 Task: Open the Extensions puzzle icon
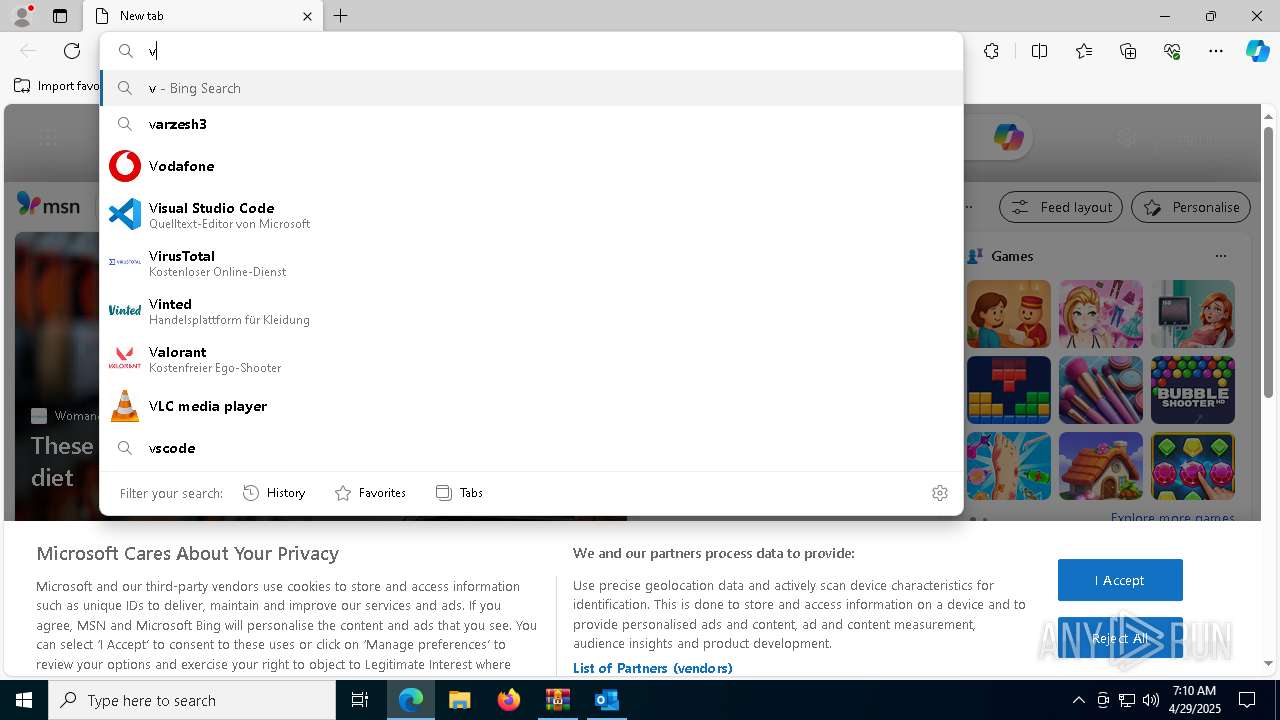coord(991,51)
